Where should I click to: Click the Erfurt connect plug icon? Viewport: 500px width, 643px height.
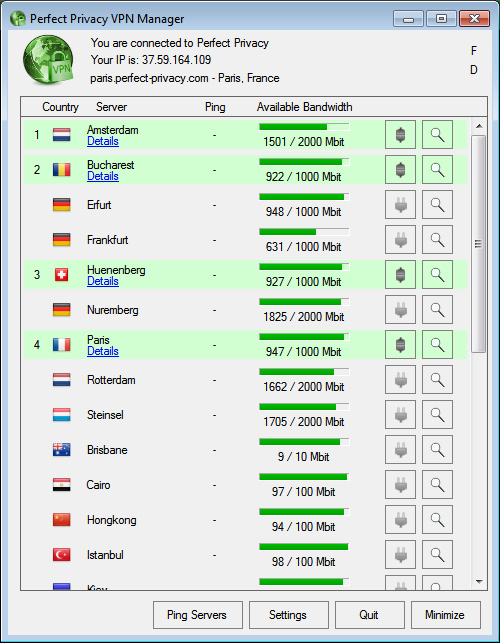click(x=400, y=204)
